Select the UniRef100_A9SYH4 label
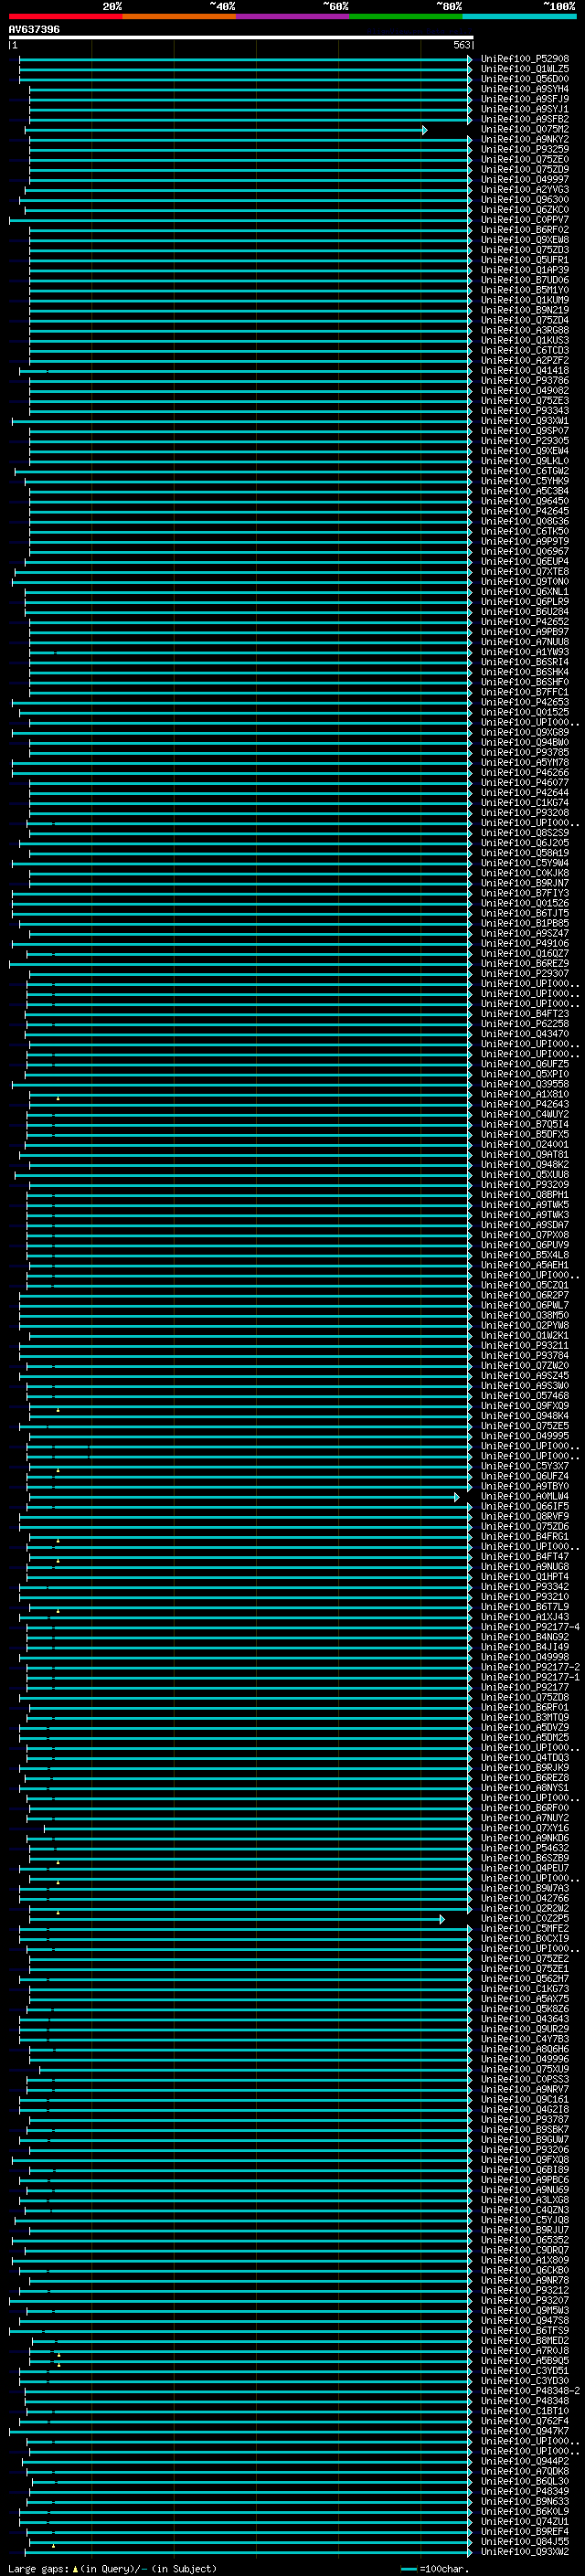Viewport: 585px width, 2576px height. coord(524,89)
